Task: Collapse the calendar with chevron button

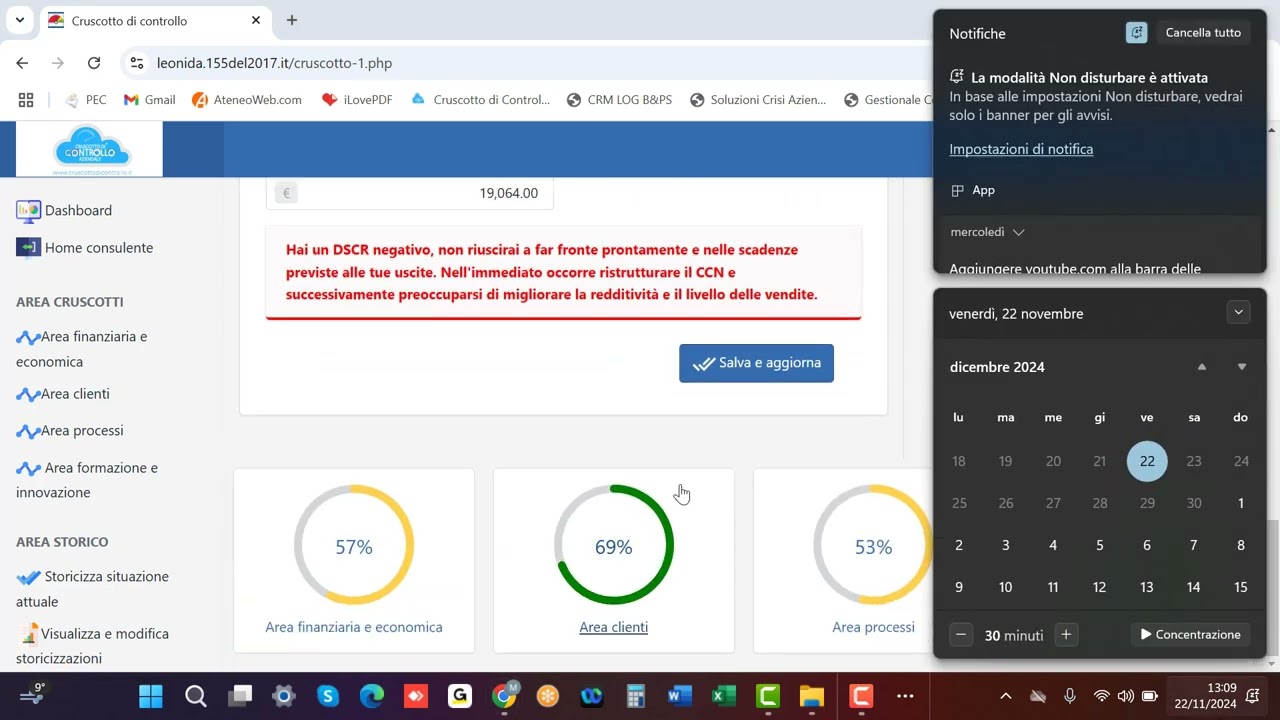Action: point(1238,313)
